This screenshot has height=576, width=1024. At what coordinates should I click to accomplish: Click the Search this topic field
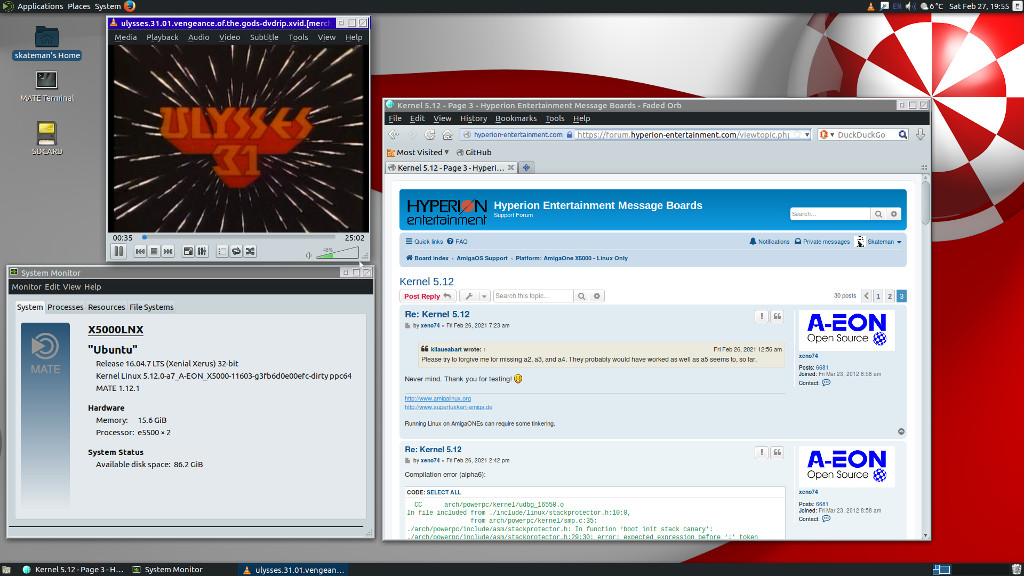533,296
